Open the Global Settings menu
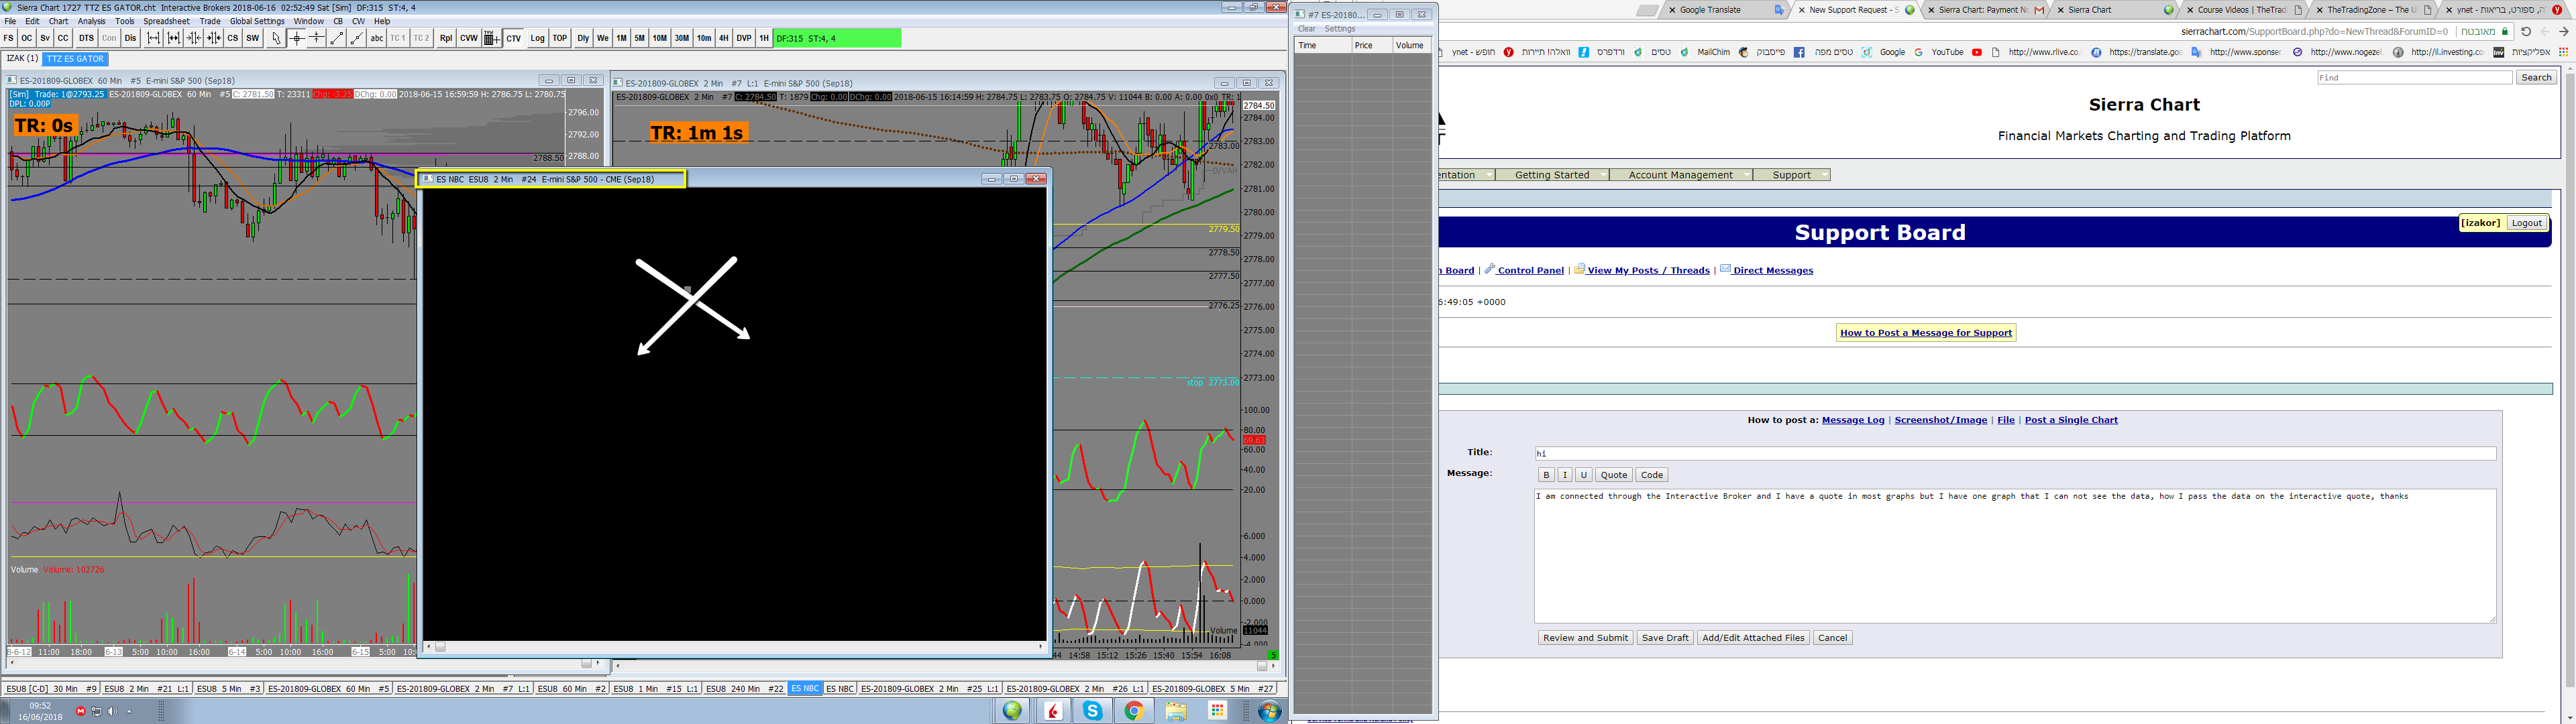The height and width of the screenshot is (724, 2576). tap(257, 21)
